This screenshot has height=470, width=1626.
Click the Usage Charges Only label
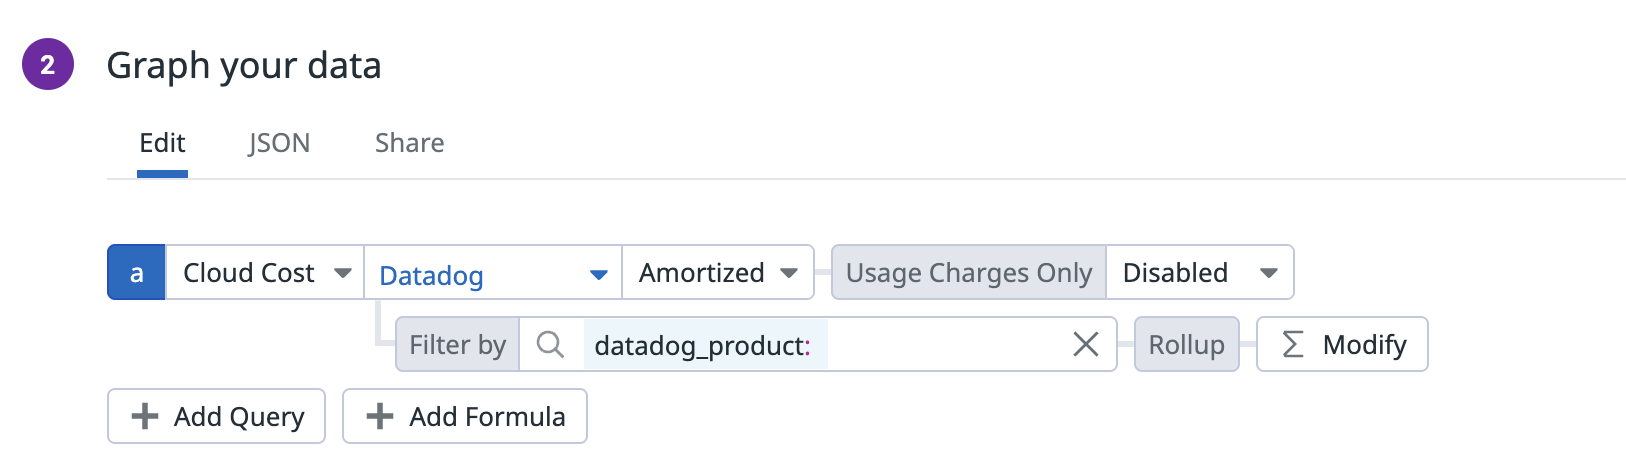(968, 272)
